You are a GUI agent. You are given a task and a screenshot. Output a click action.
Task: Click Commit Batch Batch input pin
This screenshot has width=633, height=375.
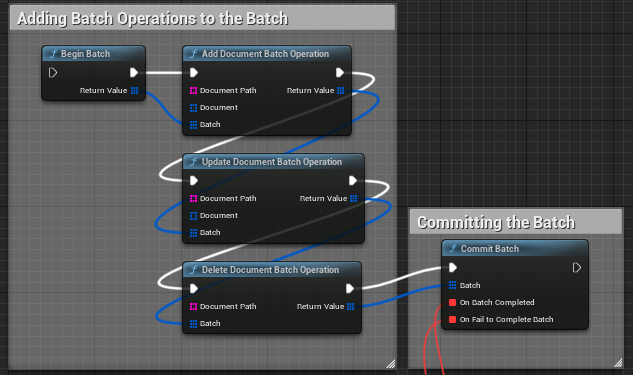pyautogui.click(x=453, y=285)
